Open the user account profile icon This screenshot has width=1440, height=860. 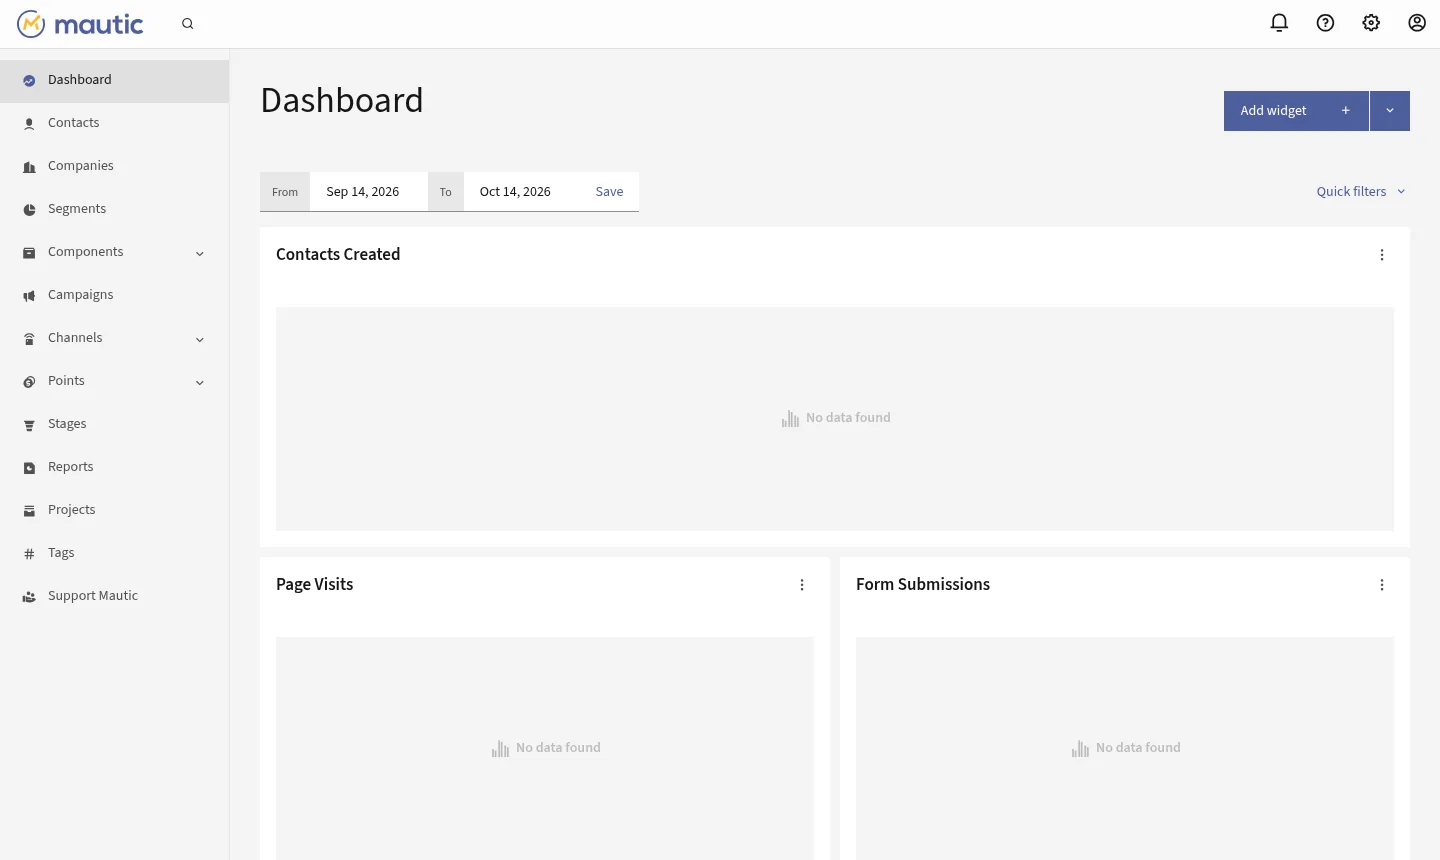tap(1417, 23)
